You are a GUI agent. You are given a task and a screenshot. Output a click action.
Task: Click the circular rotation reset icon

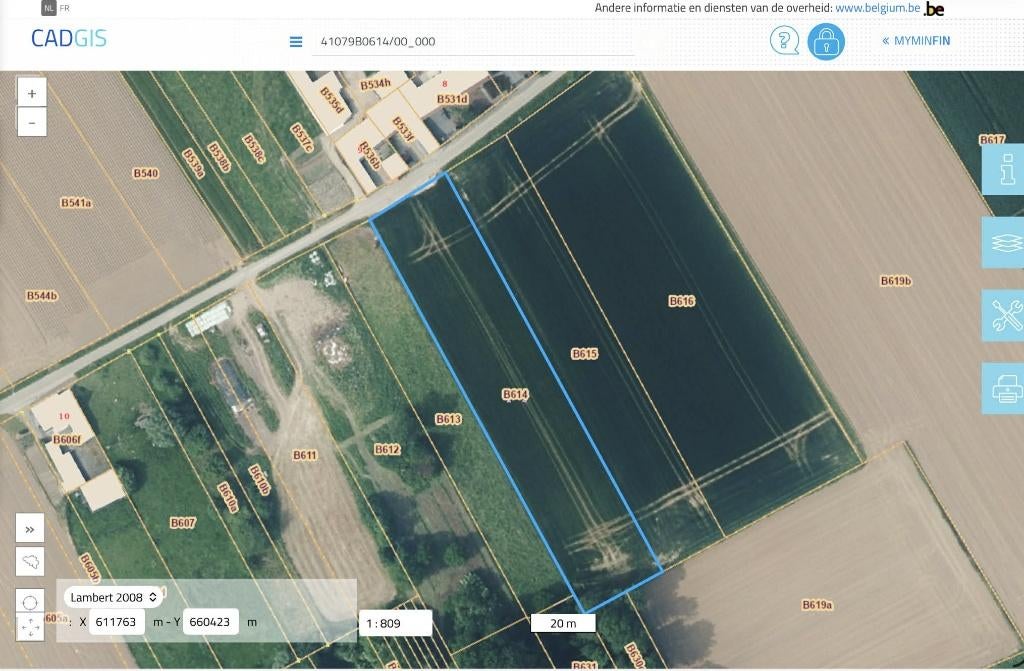(x=31, y=603)
